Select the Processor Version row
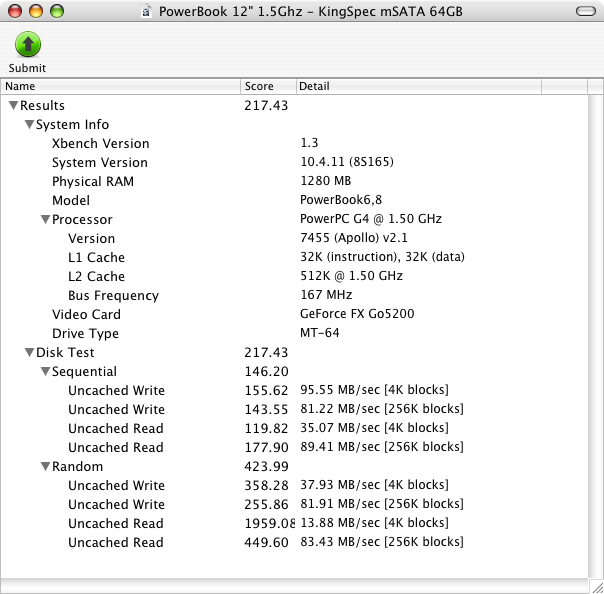Image resolution: width=604 pixels, height=594 pixels. click(x=294, y=238)
